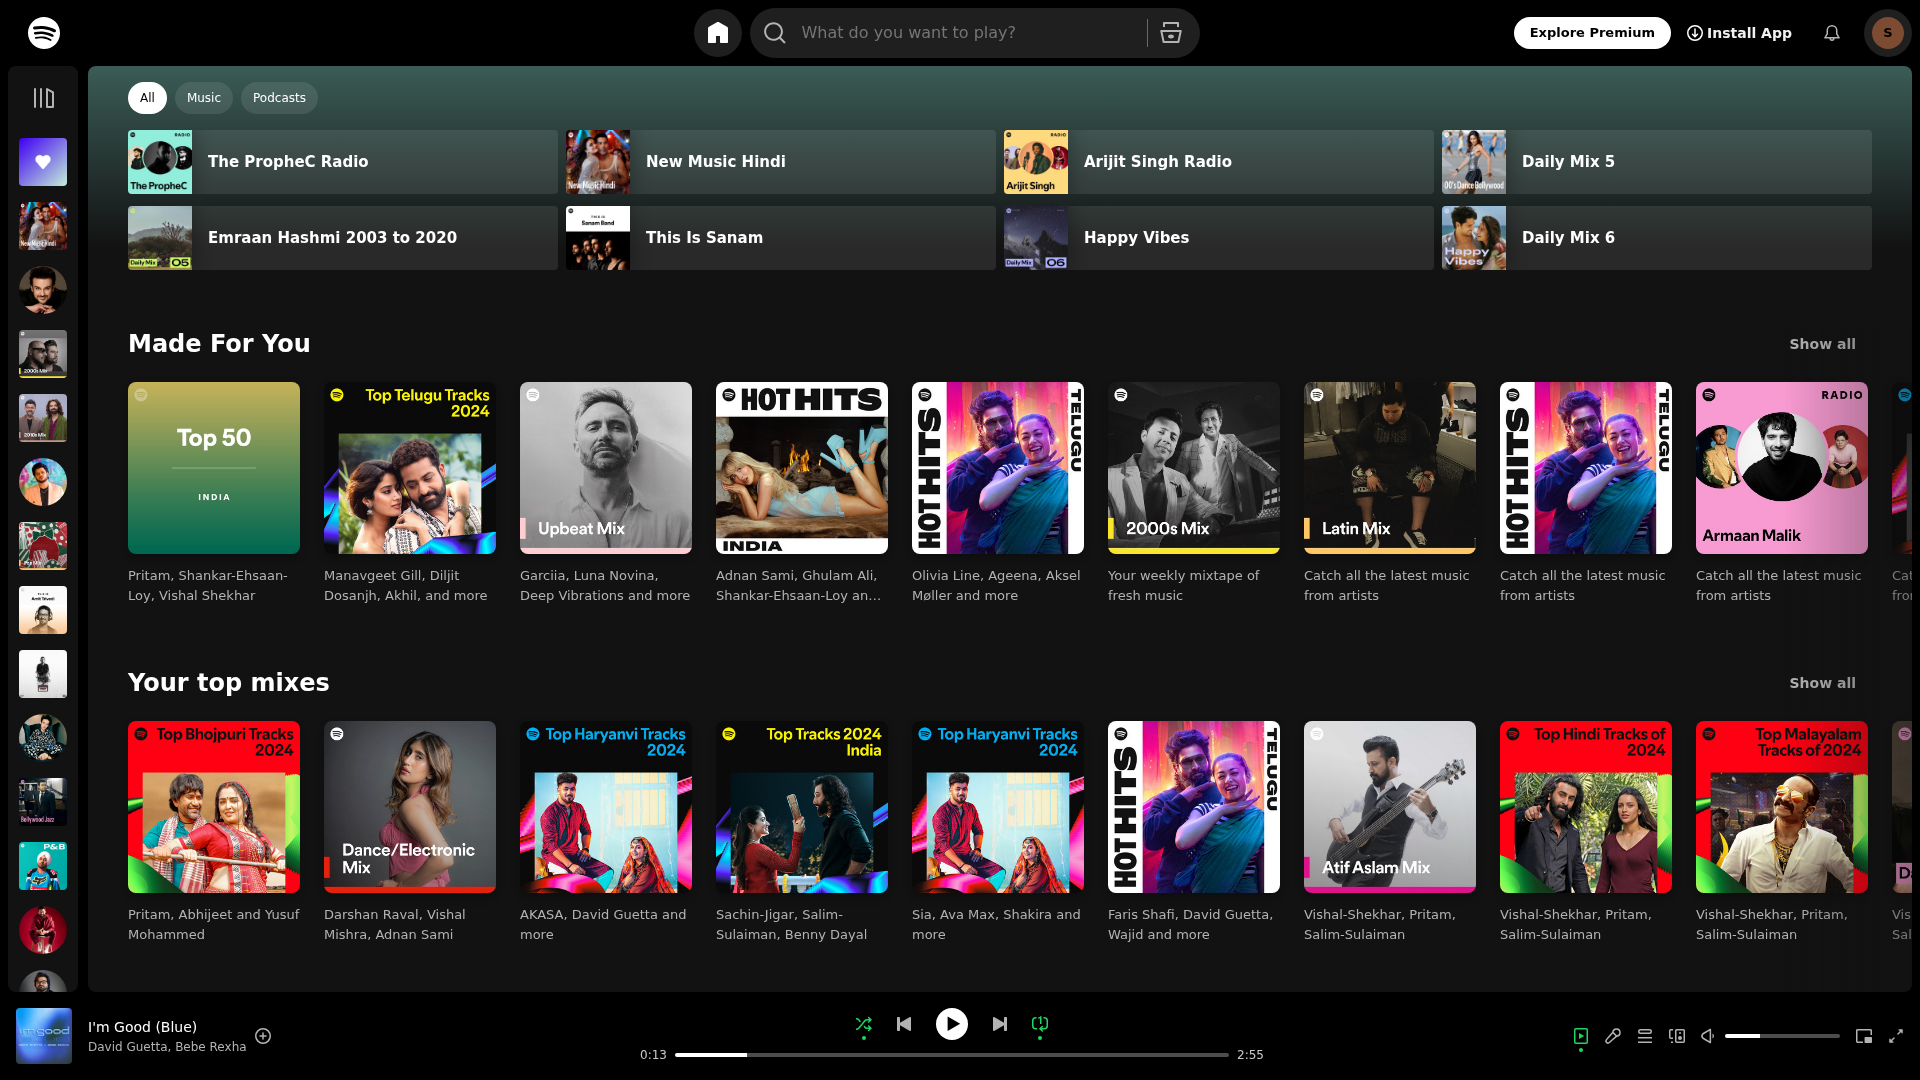Open Top Malayalam Tracks of 2024 card
The height and width of the screenshot is (1080, 1920).
1782,807
